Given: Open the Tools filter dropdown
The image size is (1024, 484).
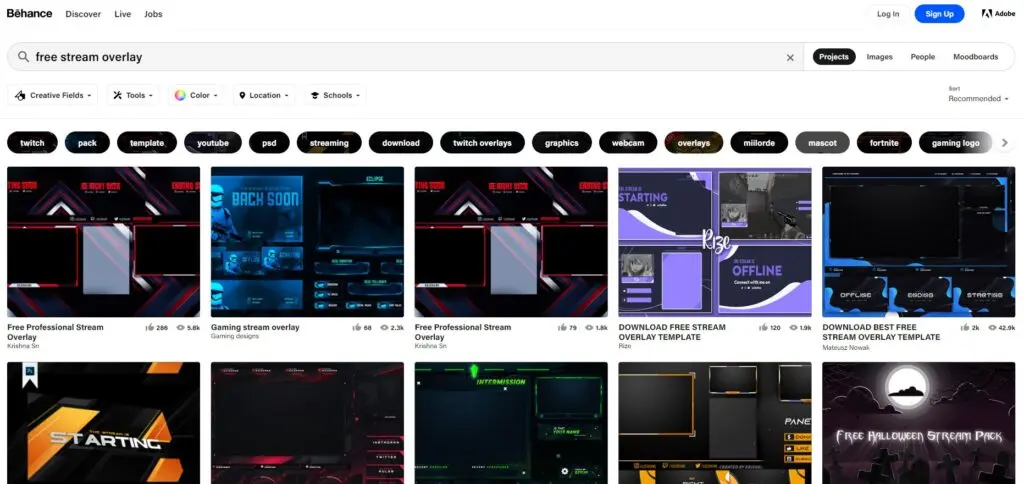Looking at the screenshot, I should point(133,96).
